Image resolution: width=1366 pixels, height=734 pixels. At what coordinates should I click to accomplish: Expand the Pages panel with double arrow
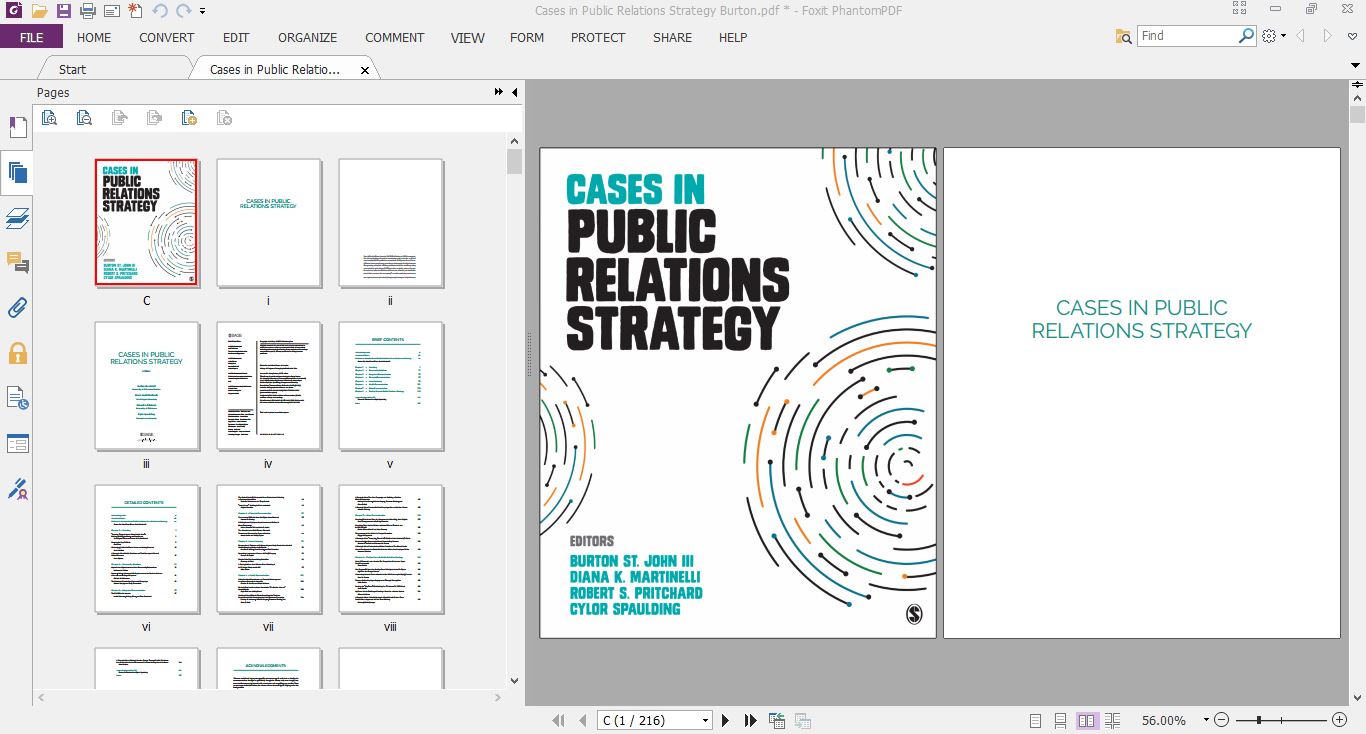499,92
